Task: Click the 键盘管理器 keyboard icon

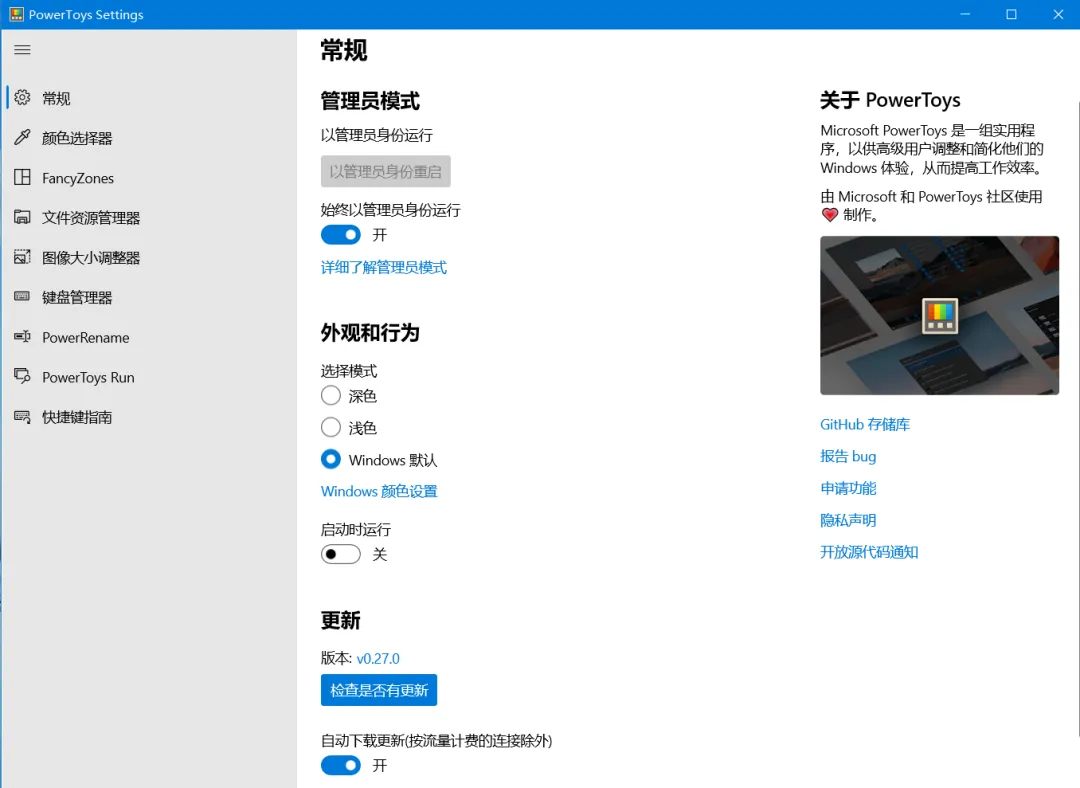Action: [22, 296]
